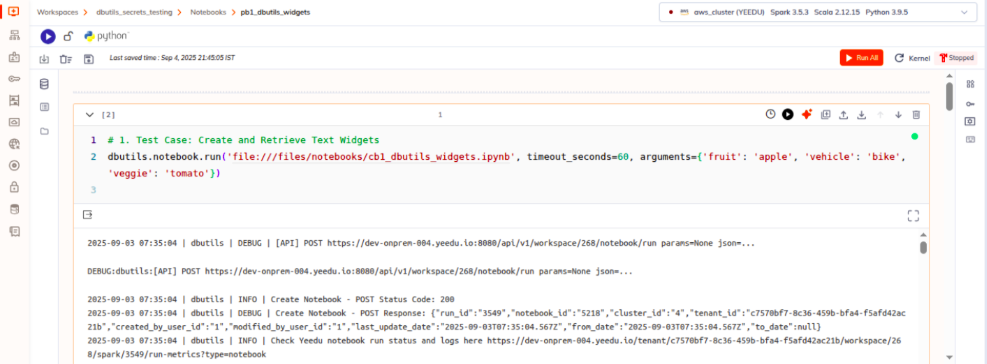987x364 pixels.
Task: Open the briefcase jobs icon in left nav
Action: [14, 57]
